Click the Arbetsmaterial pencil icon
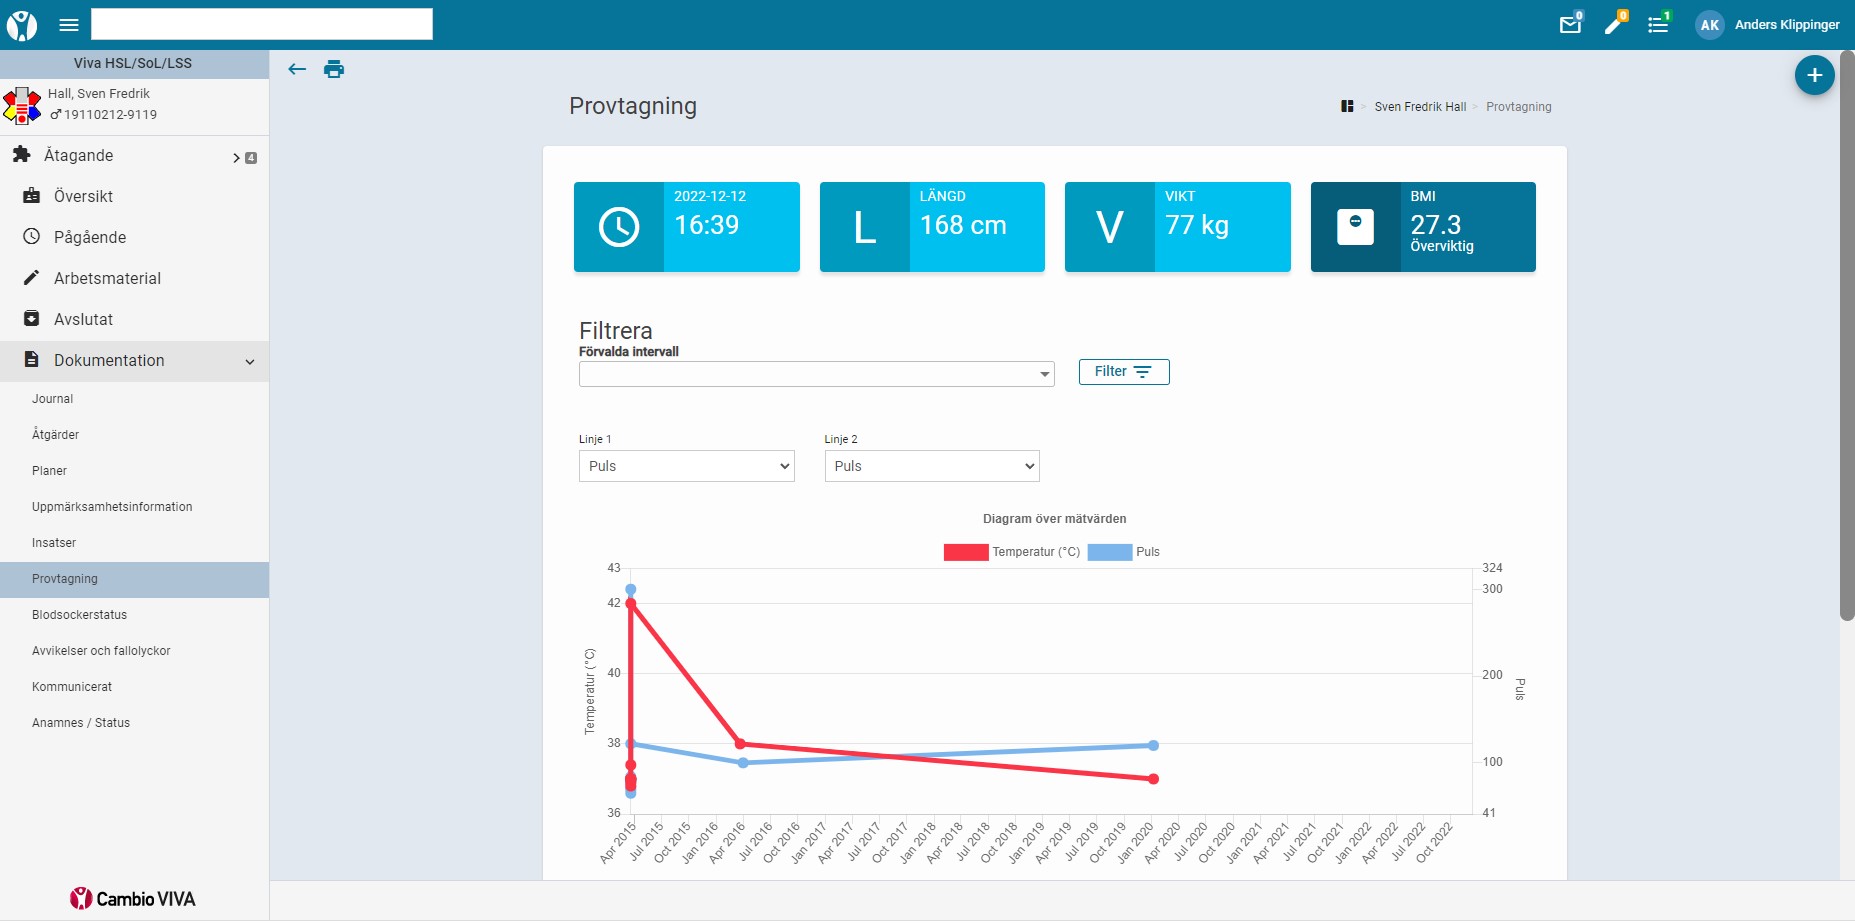Viewport: 1855px width, 924px height. tap(31, 278)
